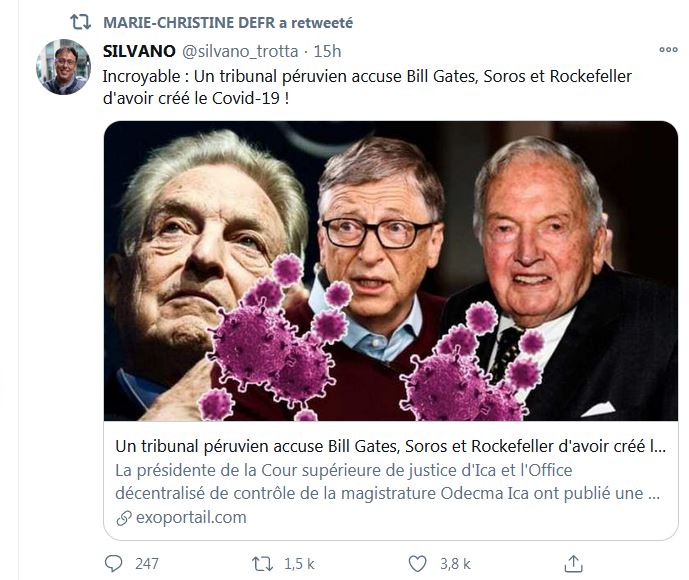This screenshot has height=580, width=689.
Task: Open the exoportail.com source link
Action: tap(189, 518)
